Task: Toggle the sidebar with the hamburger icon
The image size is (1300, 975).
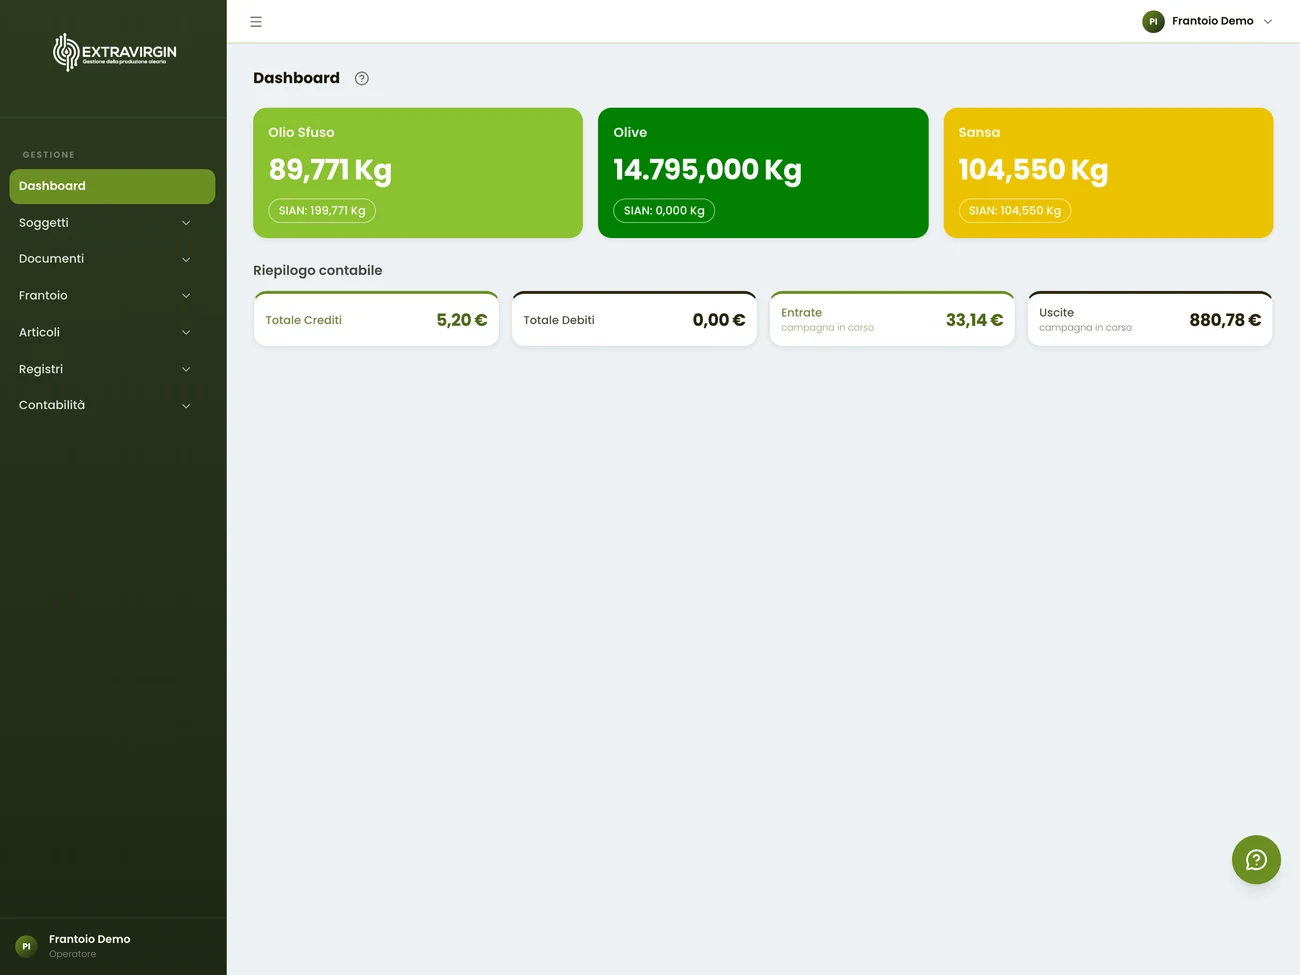Action: pyautogui.click(x=256, y=21)
